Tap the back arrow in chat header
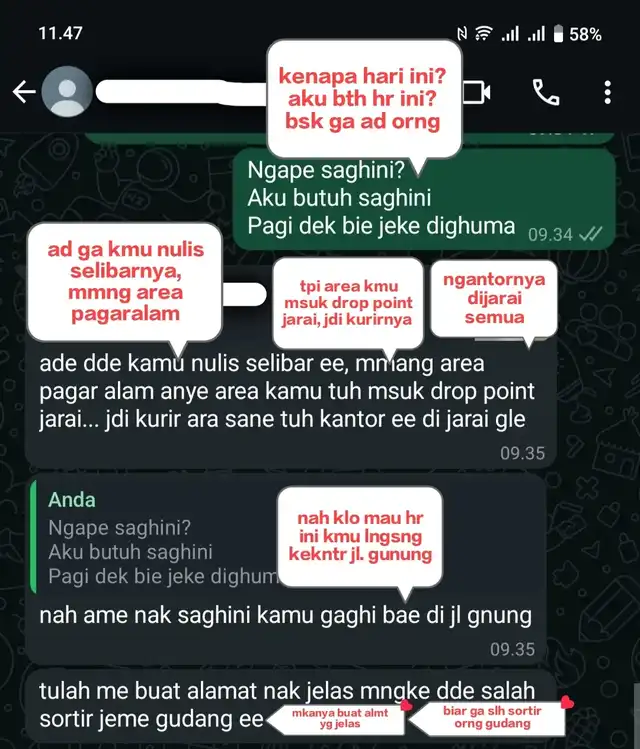This screenshot has height=749, width=640. click(x=24, y=92)
